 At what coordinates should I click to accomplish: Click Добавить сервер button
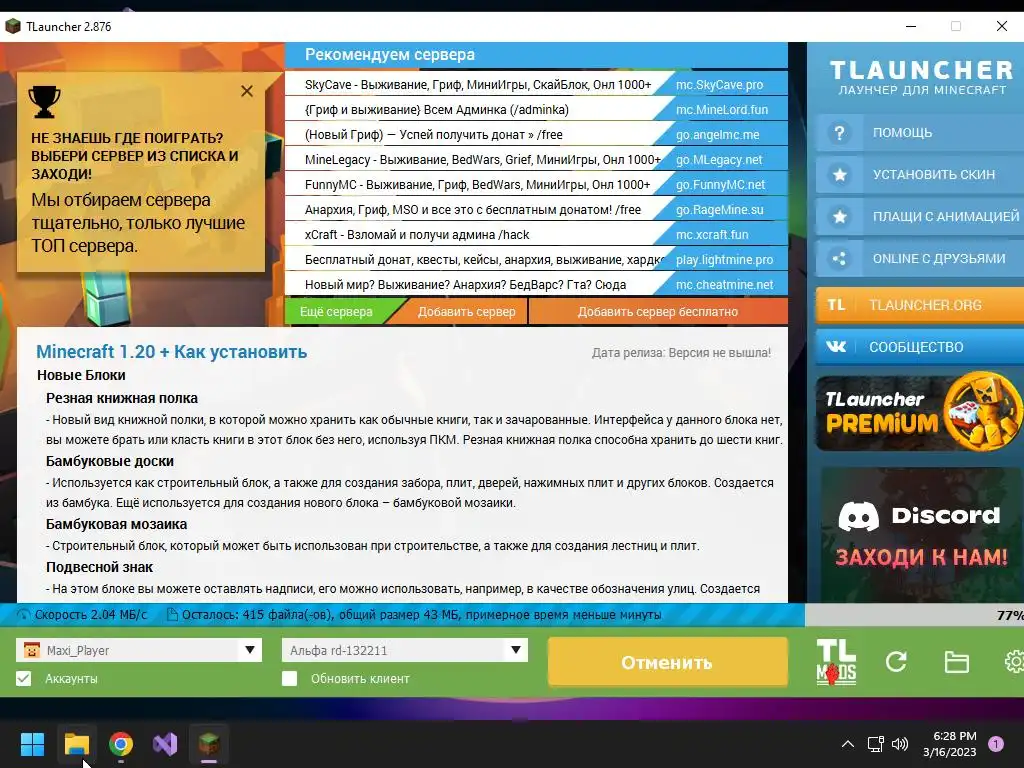point(467,312)
